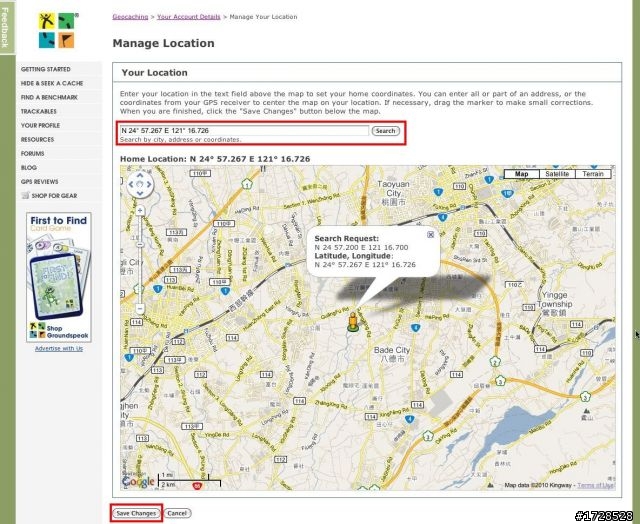Open Your Profile menu item
This screenshot has width=640, height=524.
[40, 125]
